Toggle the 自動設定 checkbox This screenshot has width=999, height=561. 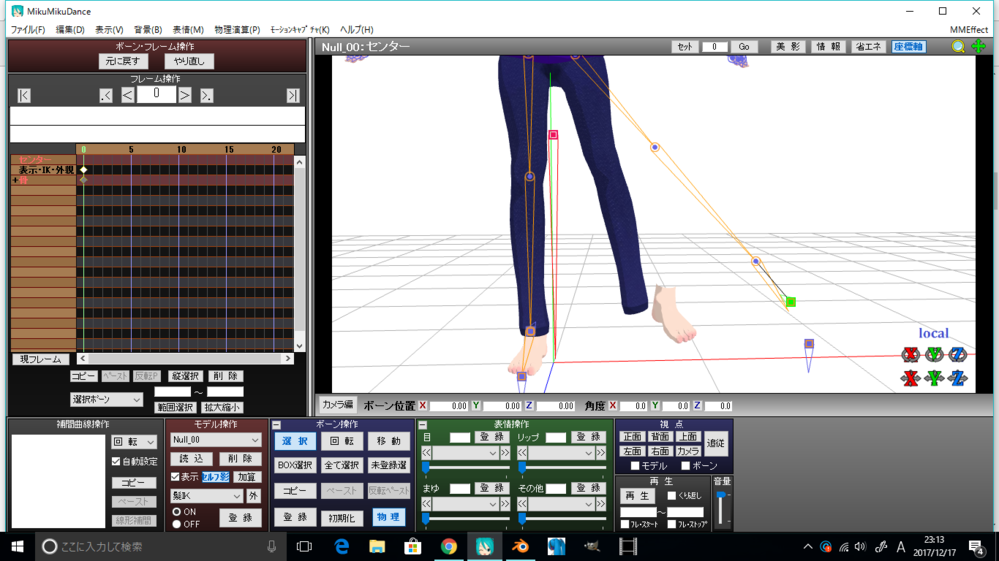[x=117, y=462]
